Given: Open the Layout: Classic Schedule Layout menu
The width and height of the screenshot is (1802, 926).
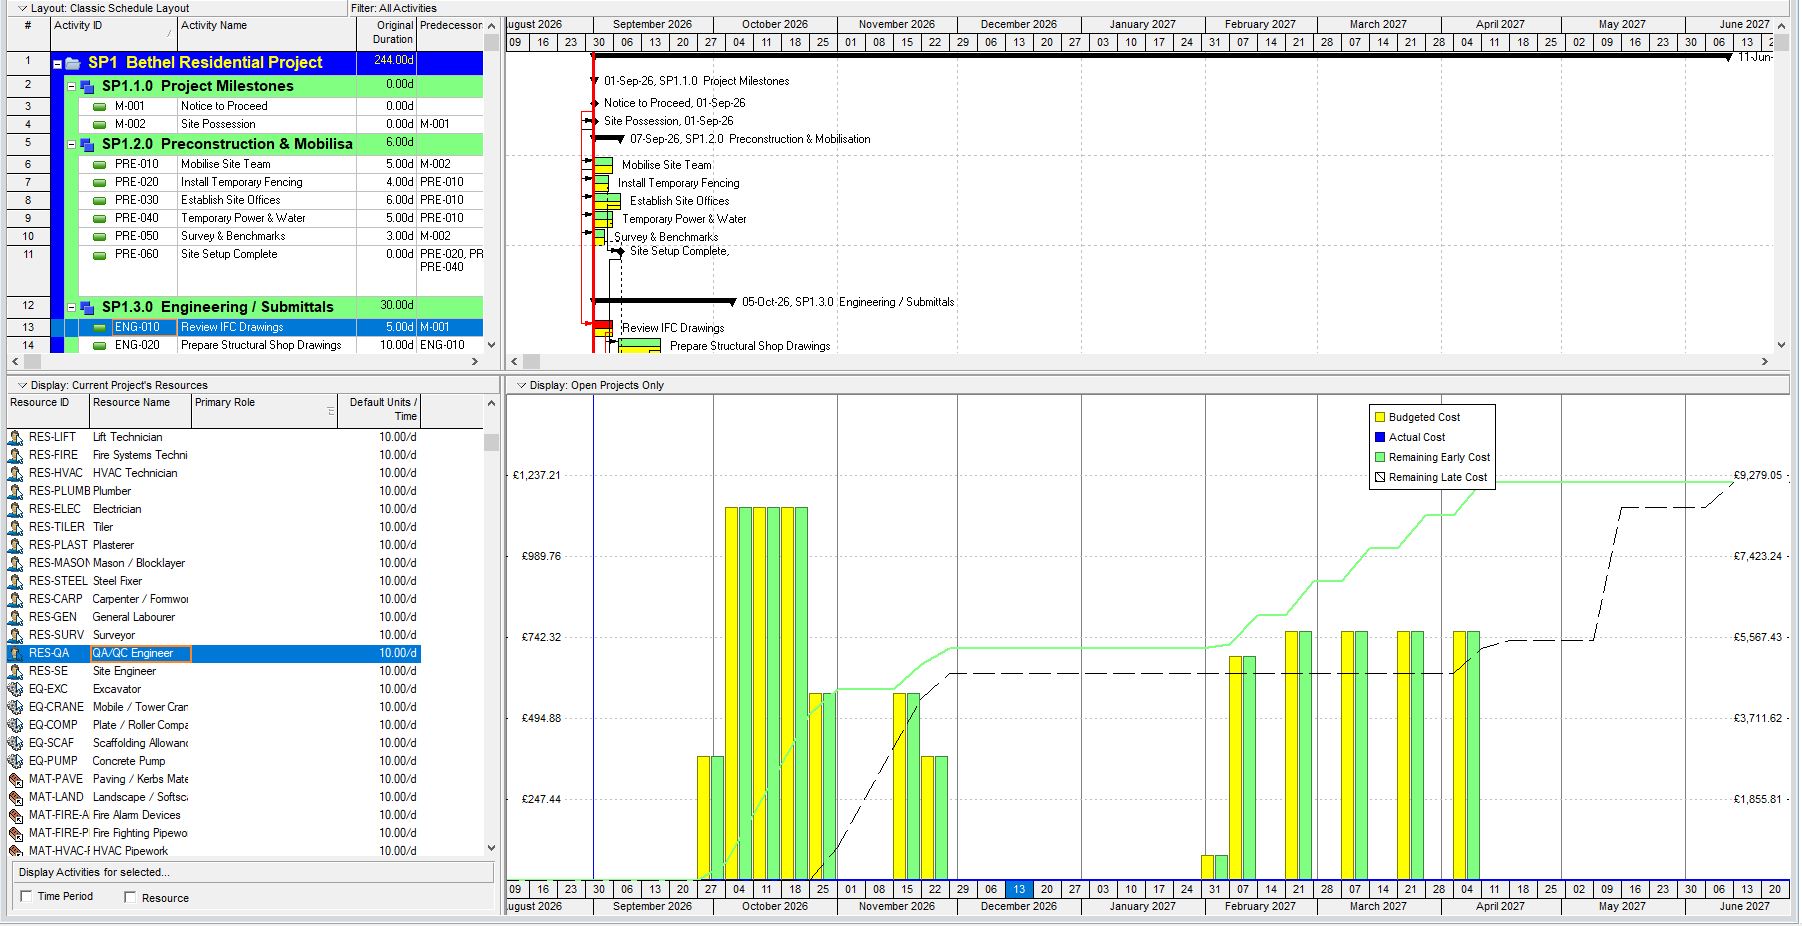Looking at the screenshot, I should (x=104, y=8).
